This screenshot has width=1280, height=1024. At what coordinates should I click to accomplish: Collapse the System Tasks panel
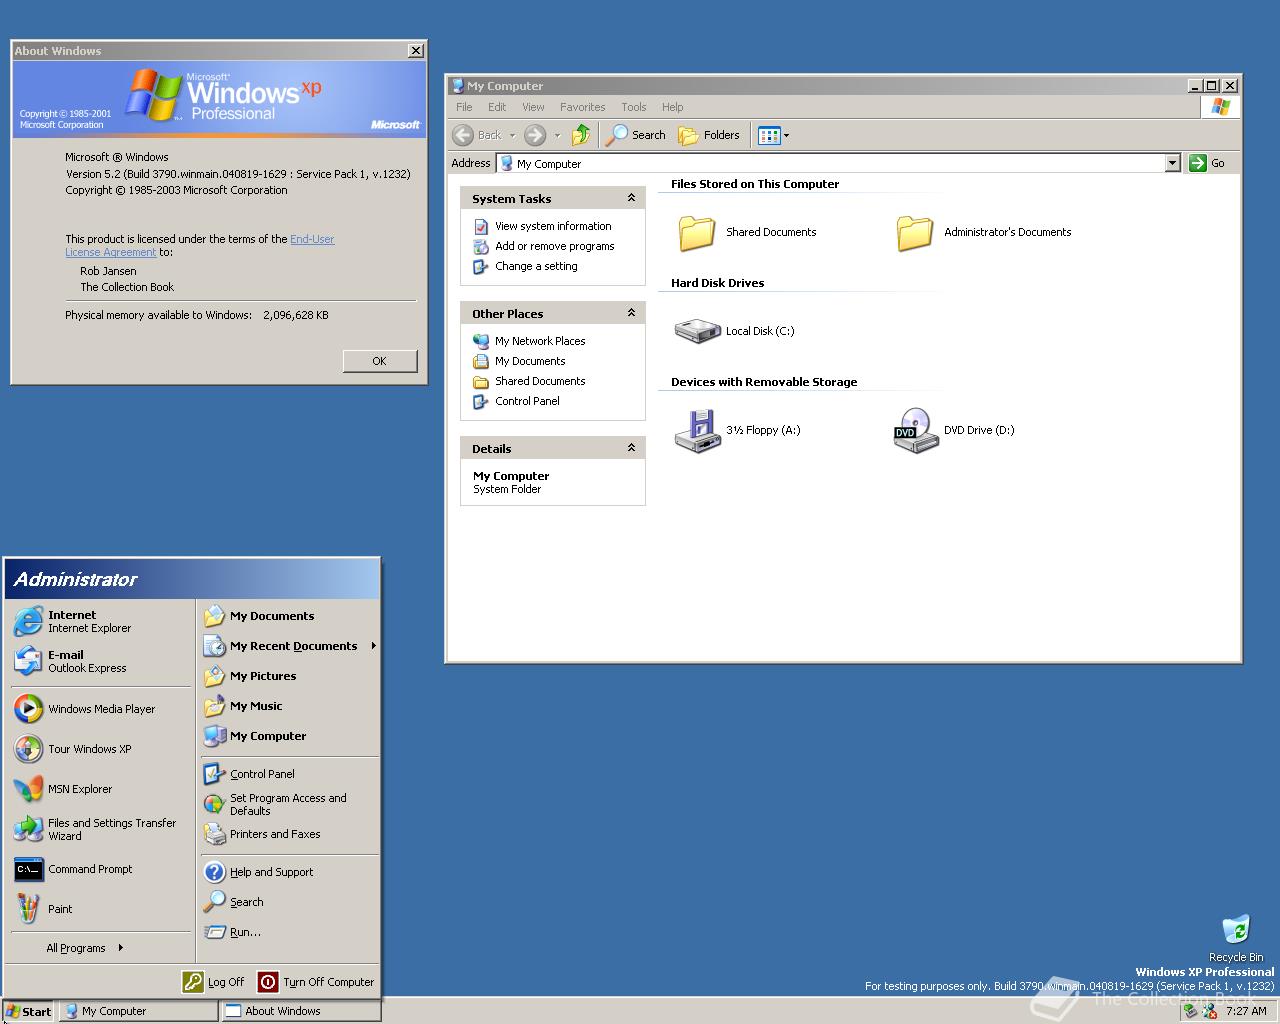click(631, 198)
